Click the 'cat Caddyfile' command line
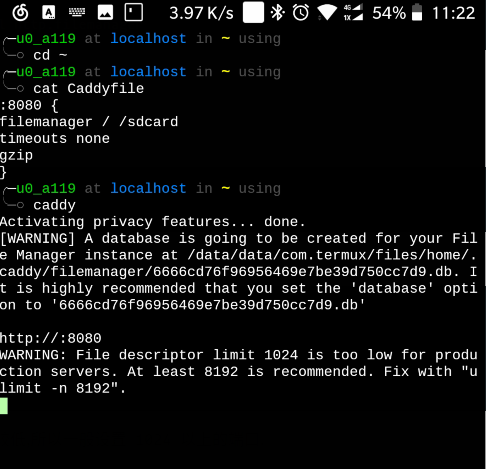This screenshot has width=486, height=469. point(88,89)
